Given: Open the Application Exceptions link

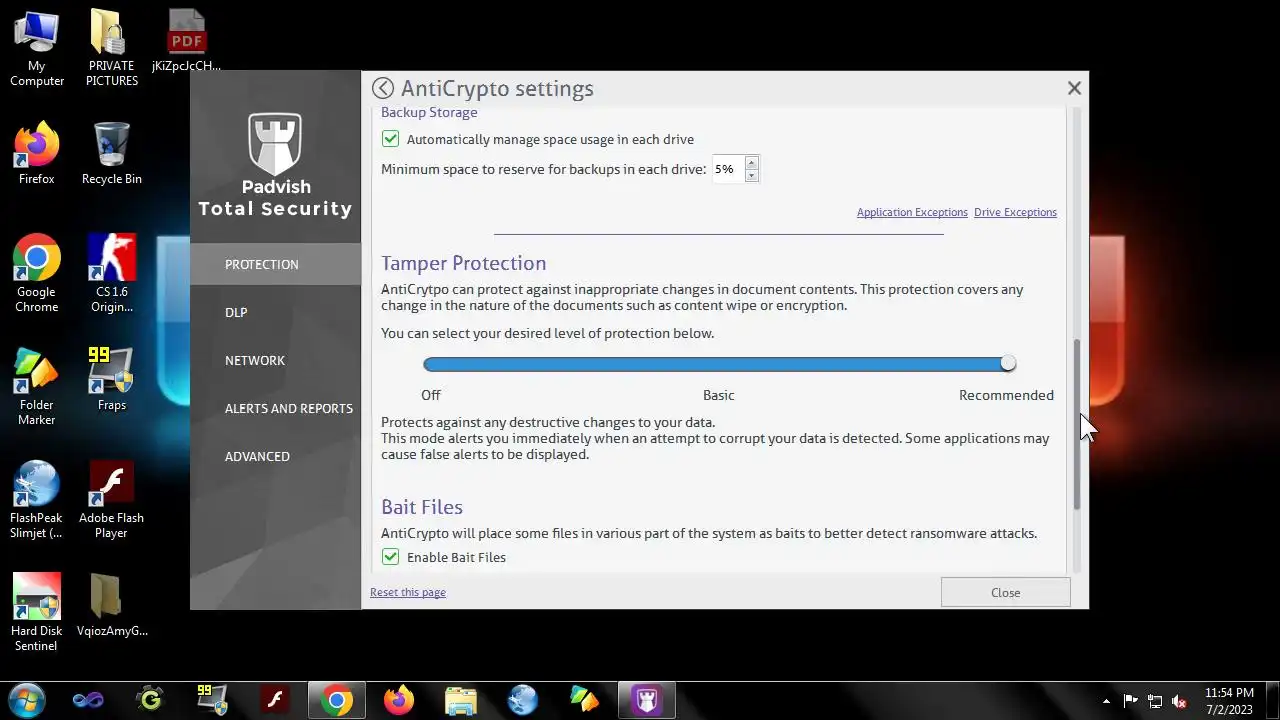Looking at the screenshot, I should pos(912,212).
